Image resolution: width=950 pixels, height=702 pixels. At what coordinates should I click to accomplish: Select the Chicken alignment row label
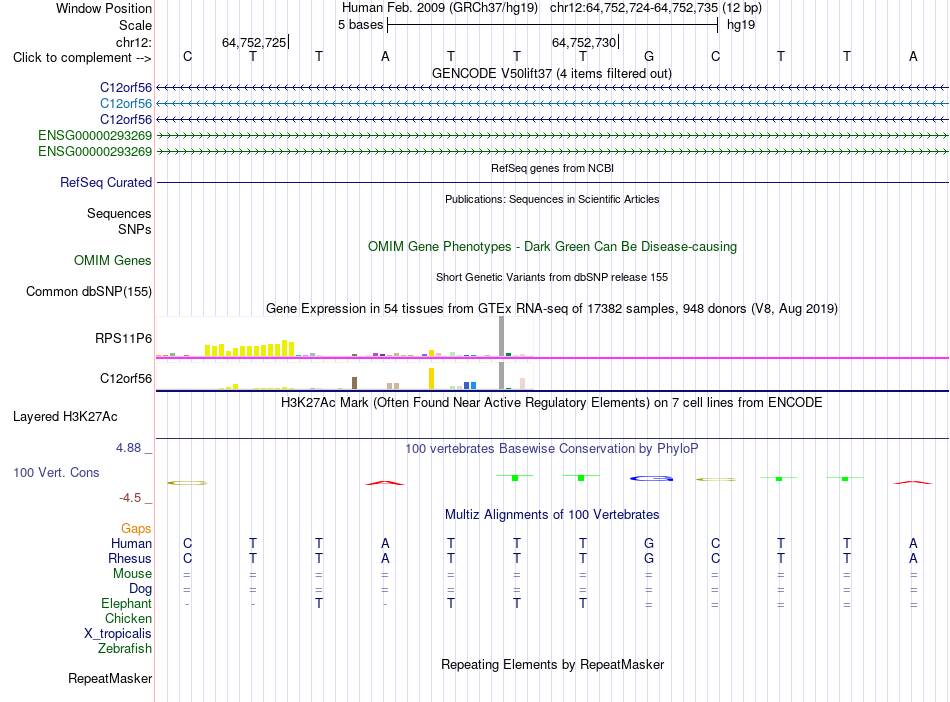coord(128,618)
